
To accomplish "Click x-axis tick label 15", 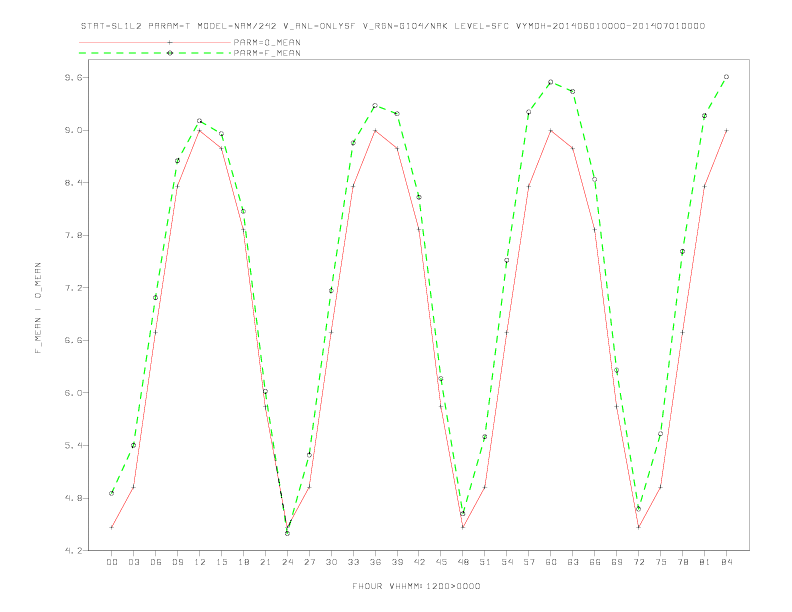I will click(221, 562).
